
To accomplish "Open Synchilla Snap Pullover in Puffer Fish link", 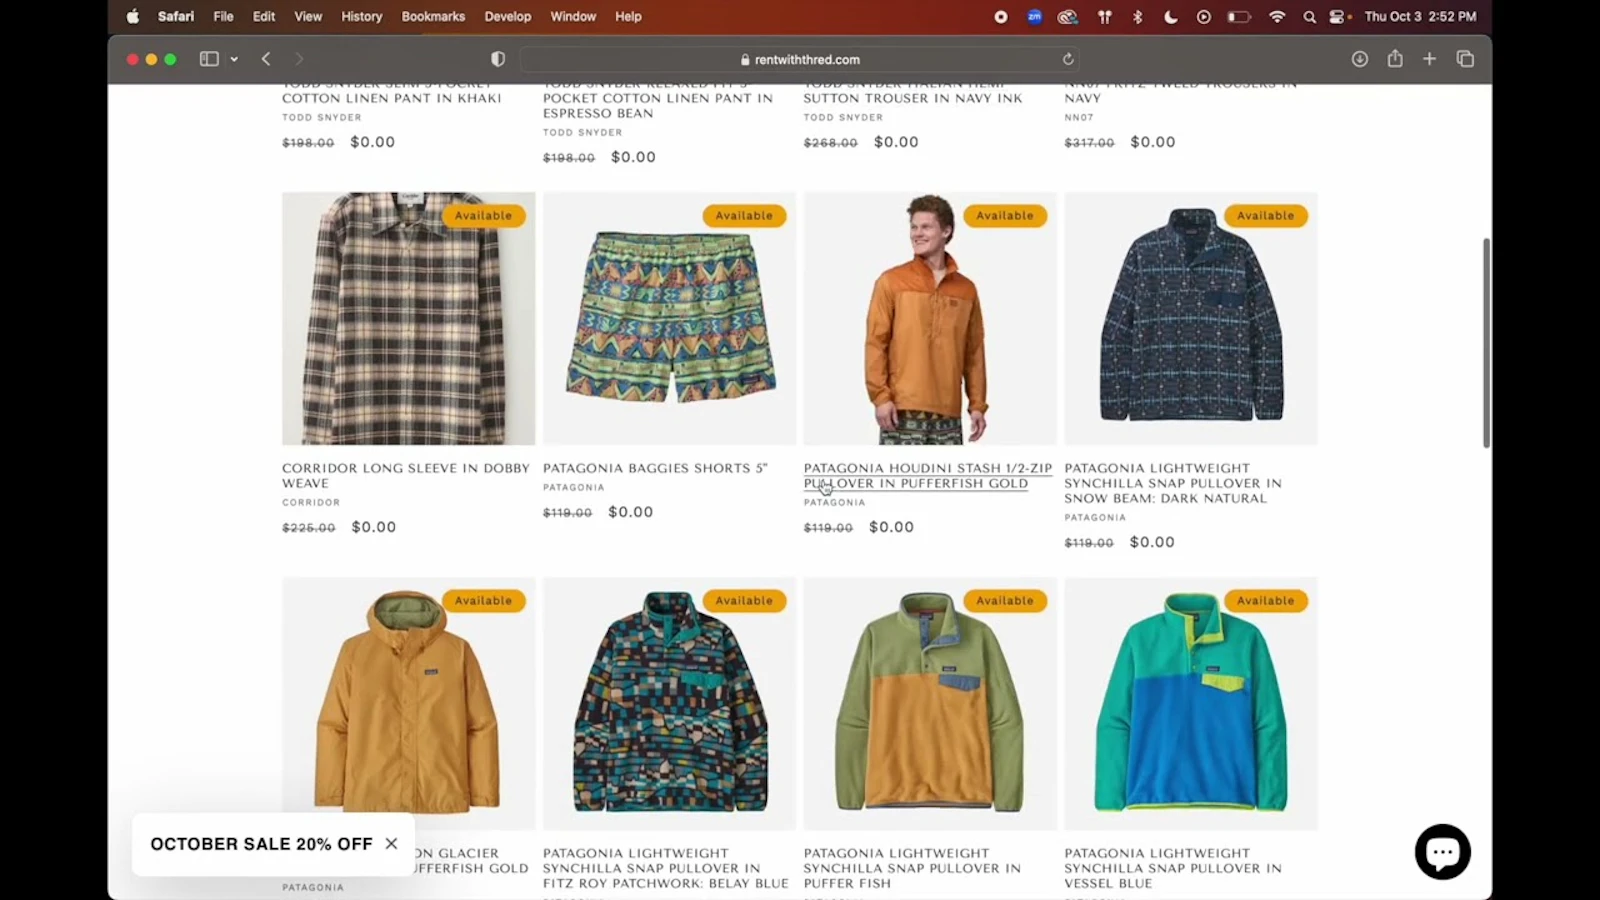I will 912,868.
